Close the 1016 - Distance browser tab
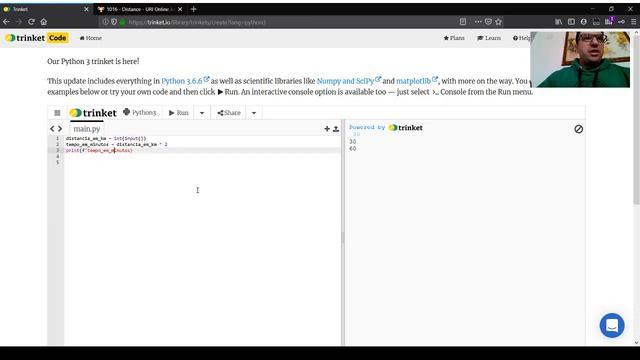This screenshot has height=360, width=640. tap(180, 9)
